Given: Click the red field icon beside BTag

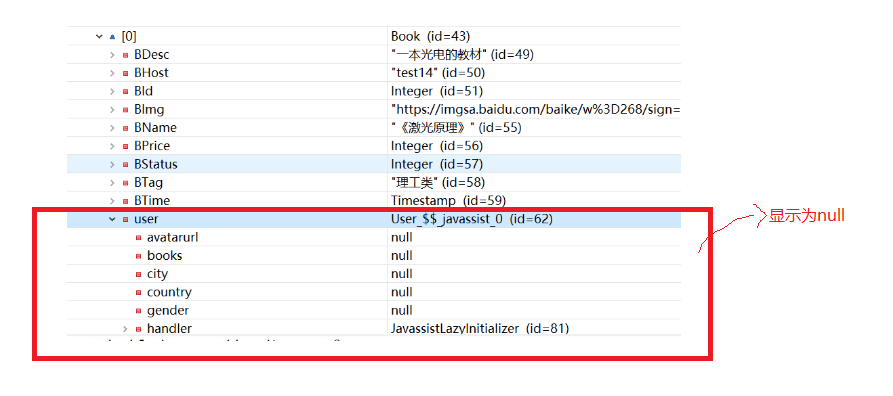Looking at the screenshot, I should point(125,182).
